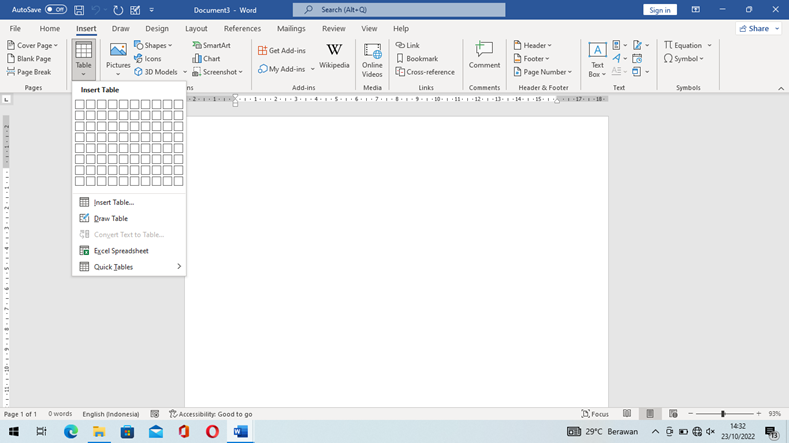
Task: Choose Insert Table... menu entry
Action: [129, 202]
